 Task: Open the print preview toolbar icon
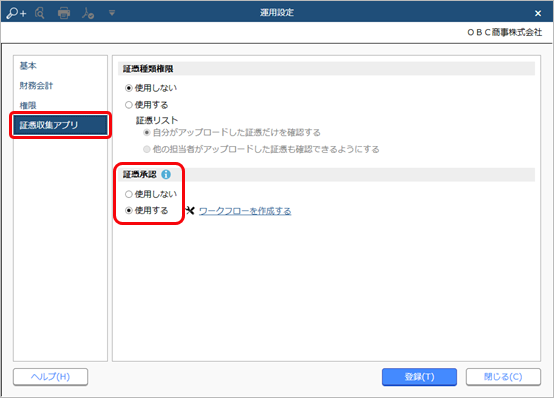click(40, 13)
